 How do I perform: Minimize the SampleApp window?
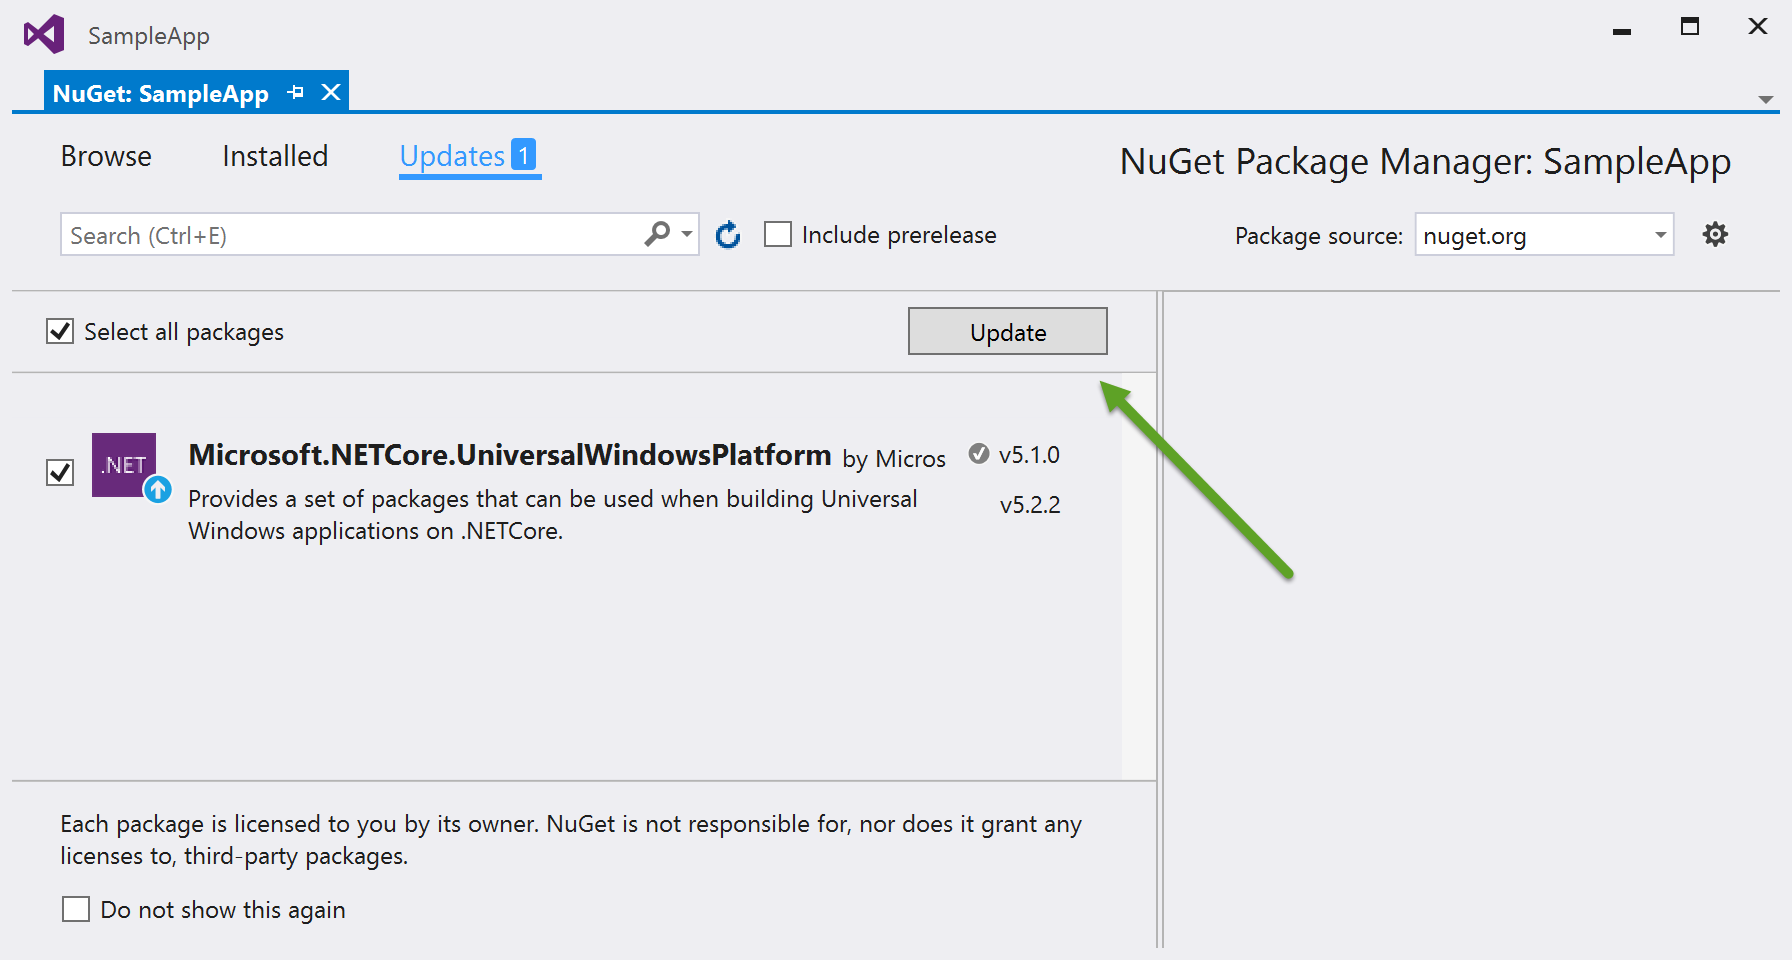(x=1622, y=30)
